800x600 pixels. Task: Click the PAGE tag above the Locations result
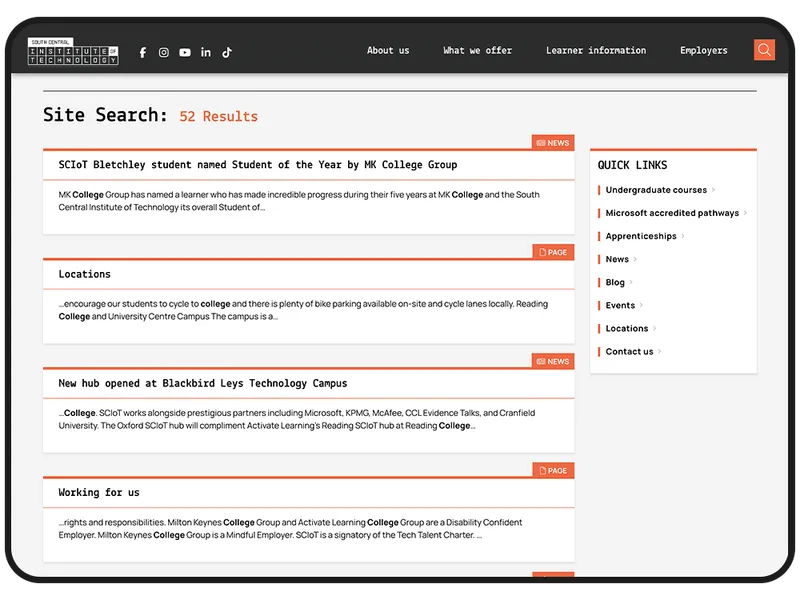(553, 252)
